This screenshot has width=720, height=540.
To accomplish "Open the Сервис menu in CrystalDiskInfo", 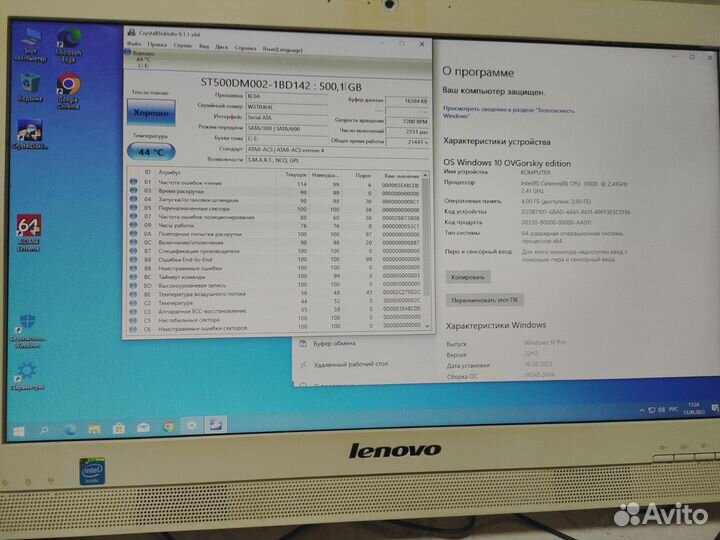I will pyautogui.click(x=183, y=45).
